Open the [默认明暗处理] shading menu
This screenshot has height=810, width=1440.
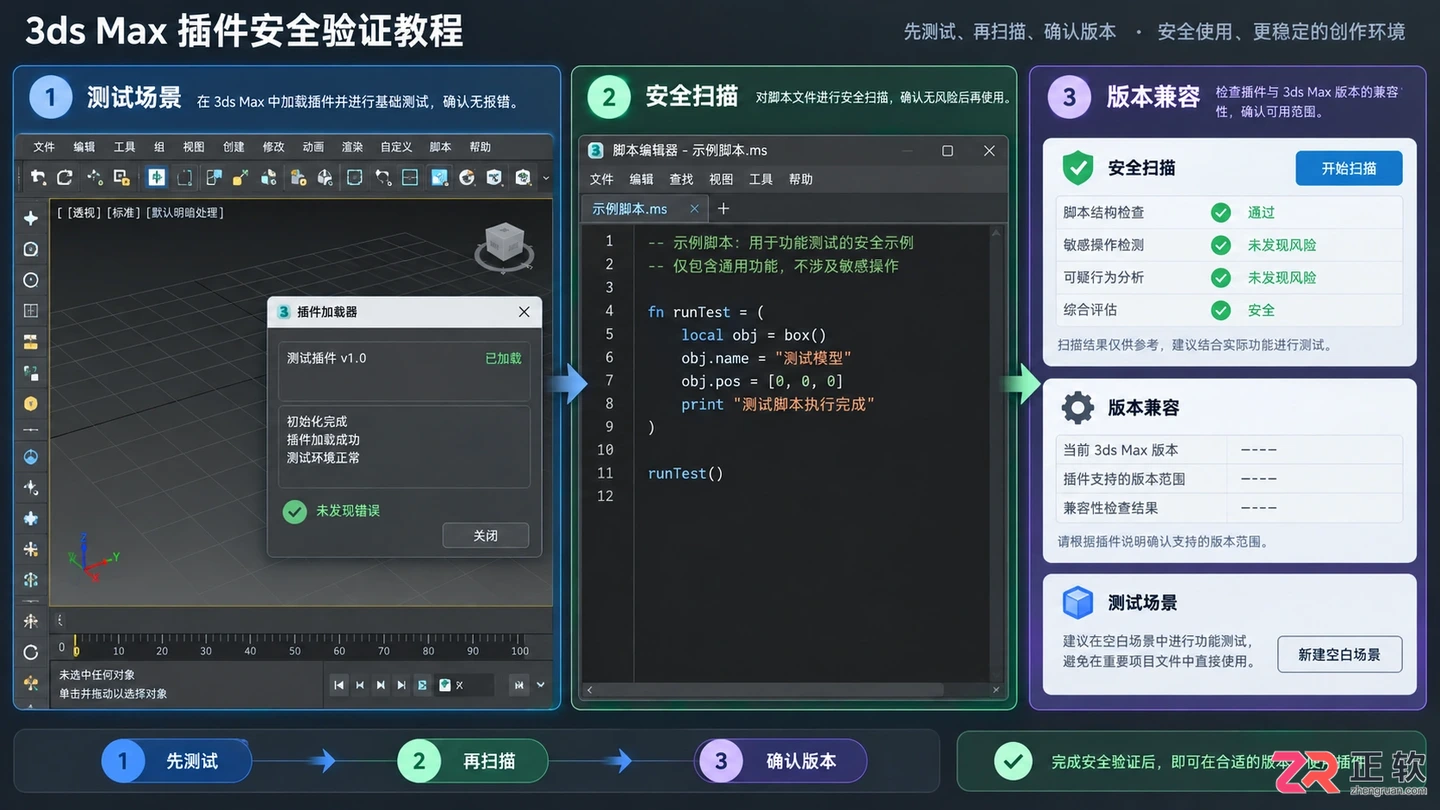pyautogui.click(x=186, y=213)
